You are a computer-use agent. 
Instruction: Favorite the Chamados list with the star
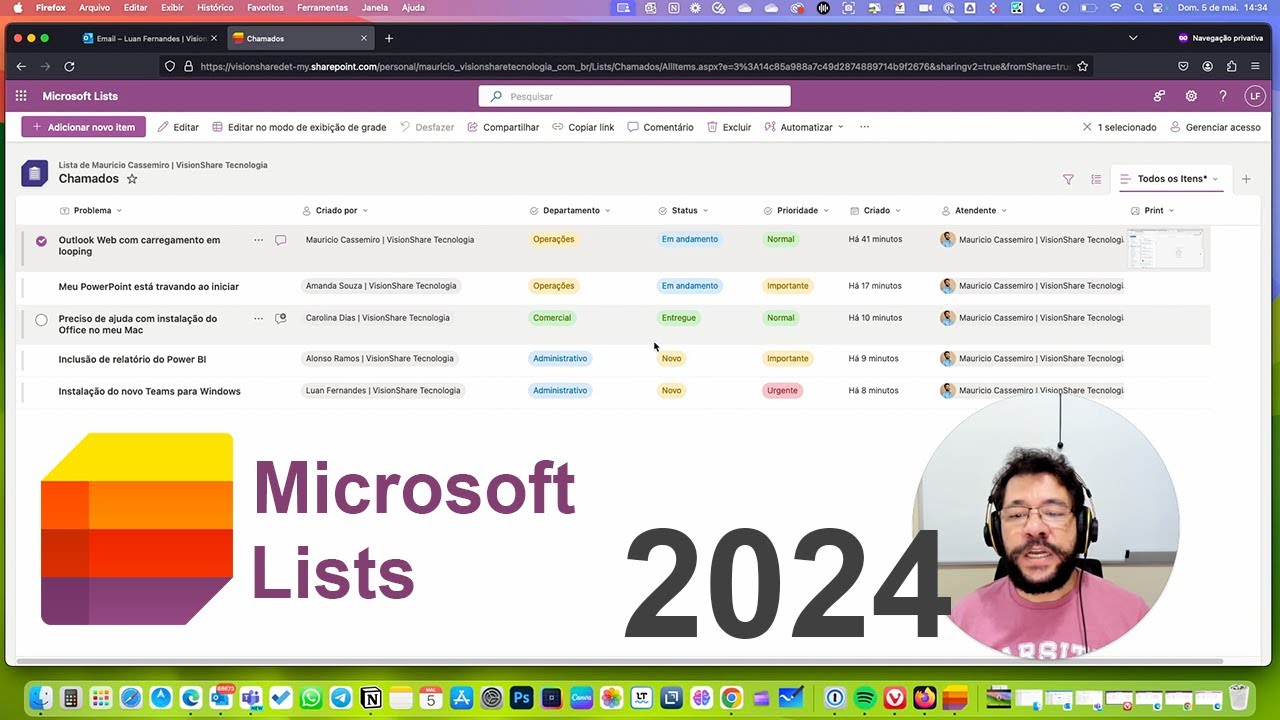click(132, 179)
